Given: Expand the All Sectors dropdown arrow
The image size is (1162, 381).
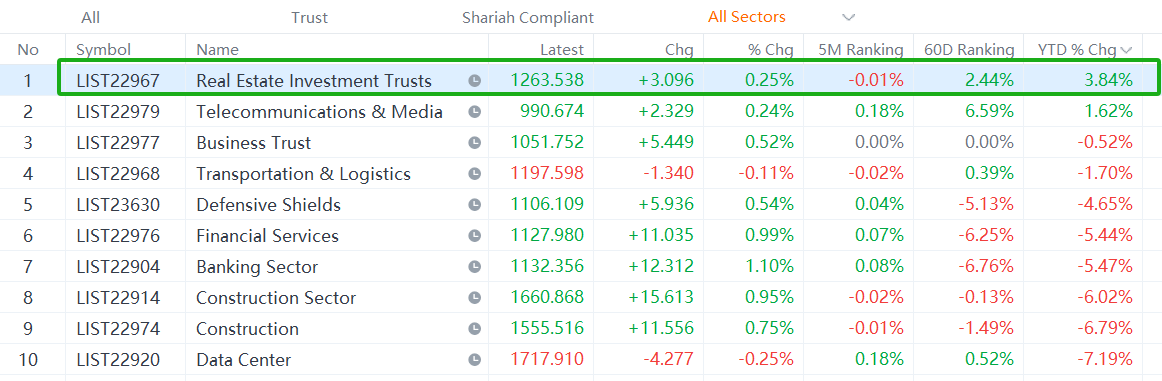Looking at the screenshot, I should click(849, 17).
